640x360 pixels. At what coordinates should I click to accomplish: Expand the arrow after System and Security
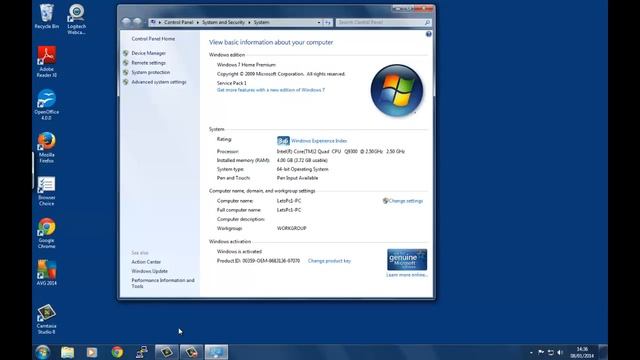pyautogui.click(x=249, y=22)
